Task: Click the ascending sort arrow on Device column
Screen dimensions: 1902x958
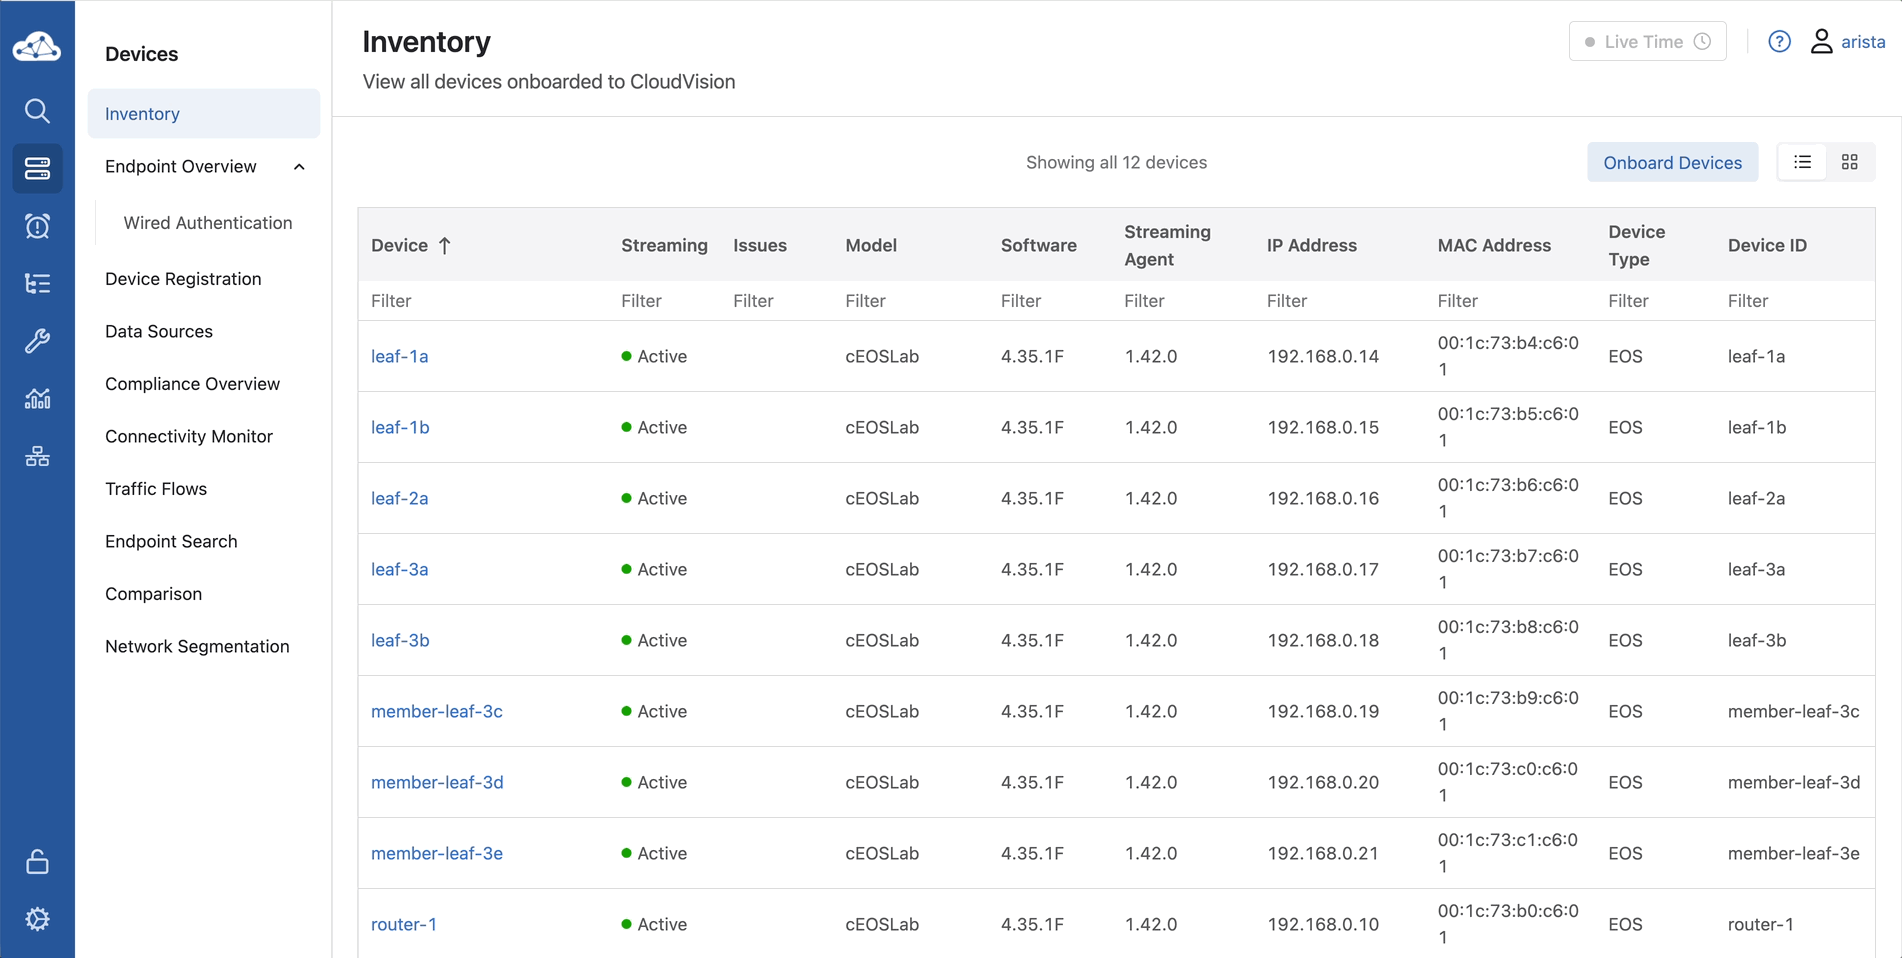Action: pyautogui.click(x=445, y=246)
